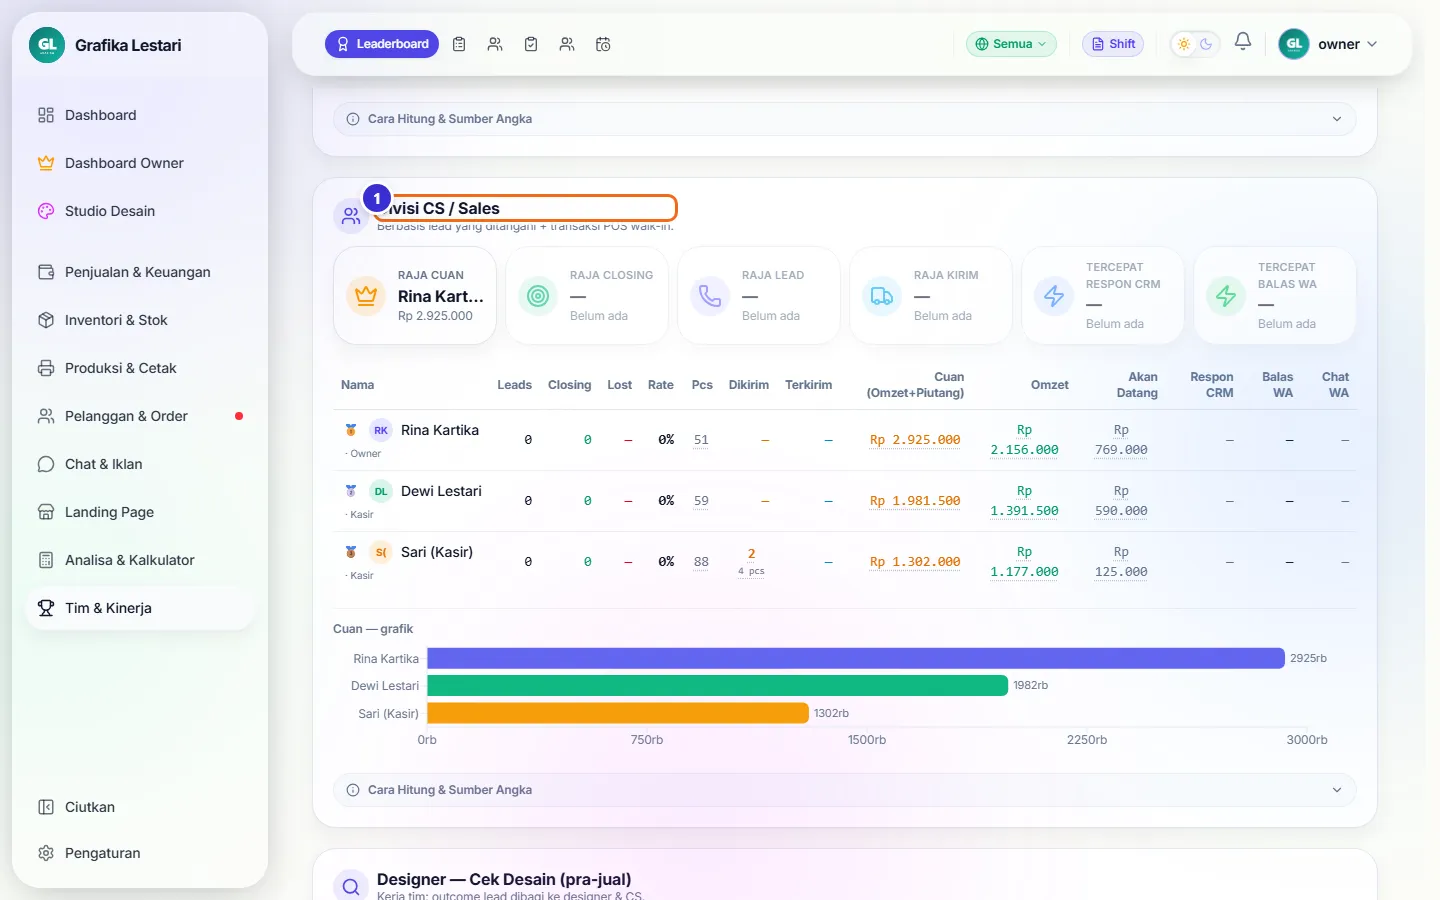Screen dimensions: 1440x900
Task: Click the Raja Kirim truck icon
Action: click(882, 296)
